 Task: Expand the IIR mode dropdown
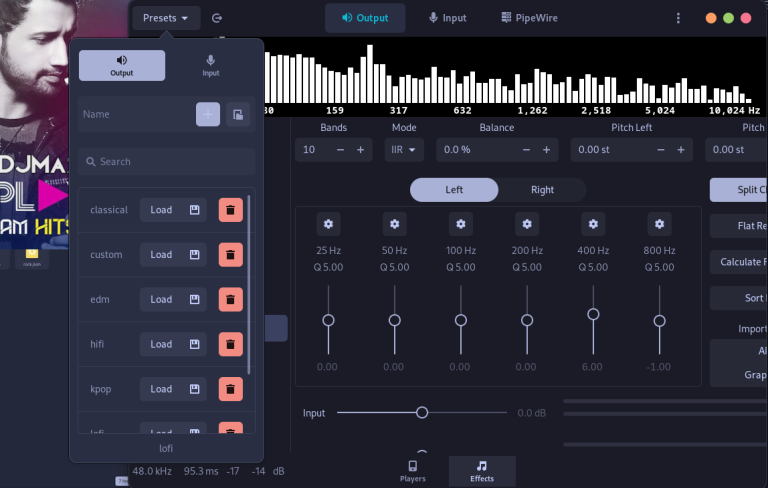(404, 150)
